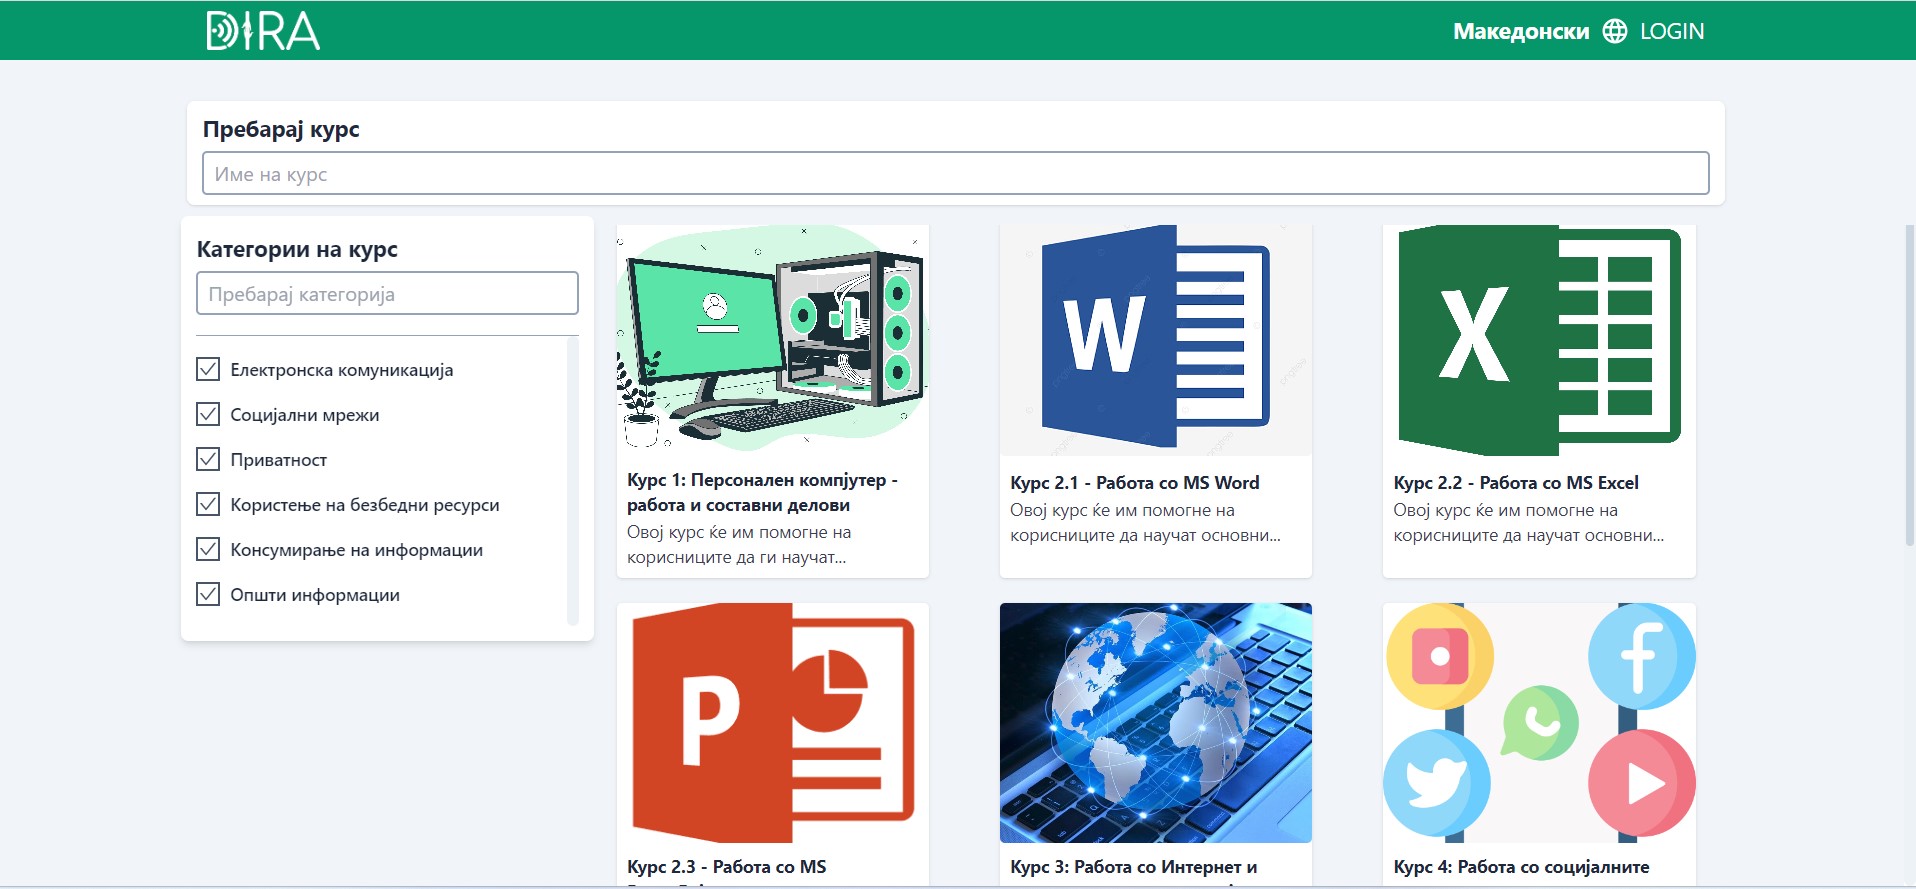Click the category list scrollbar

[x=573, y=480]
